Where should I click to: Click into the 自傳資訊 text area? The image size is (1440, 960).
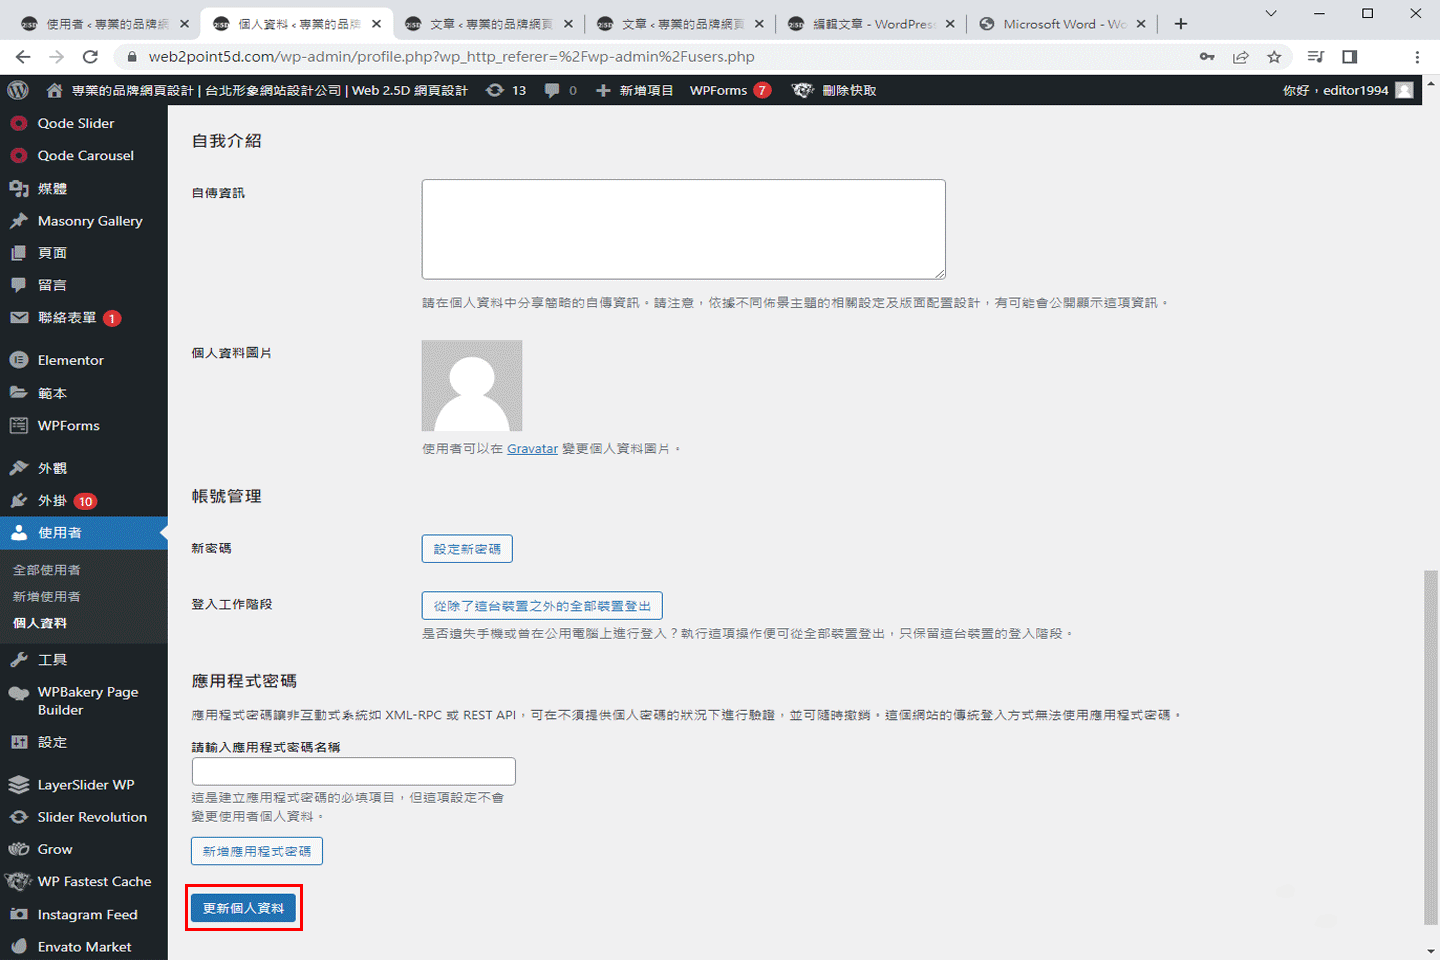tap(683, 229)
